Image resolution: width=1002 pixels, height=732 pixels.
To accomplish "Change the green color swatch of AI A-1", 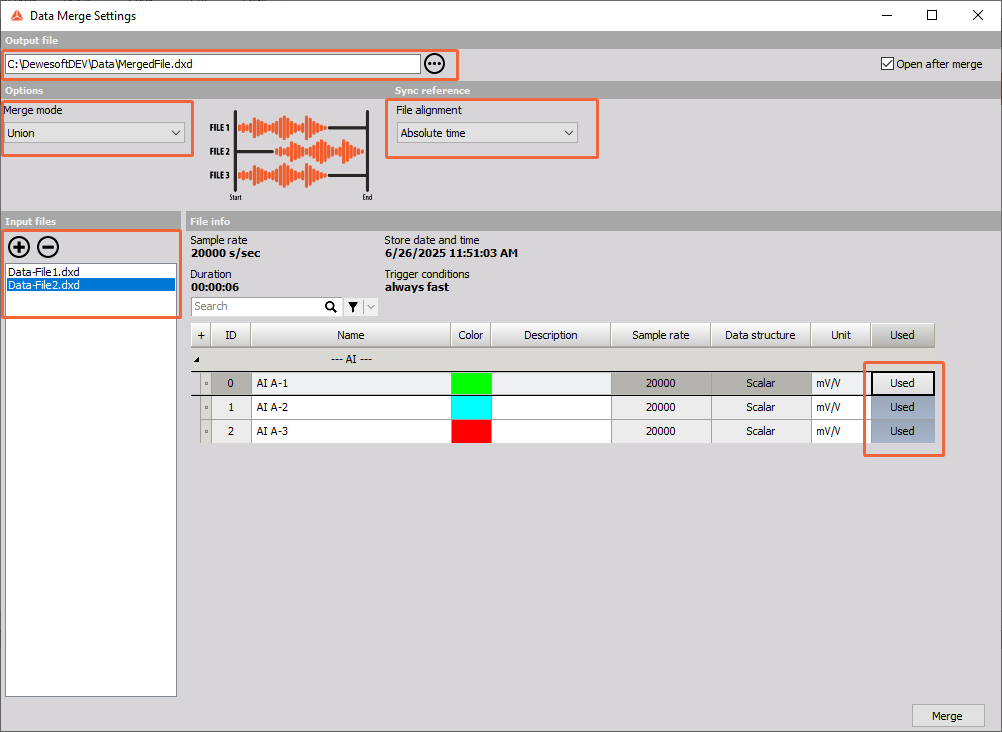I will pos(470,383).
